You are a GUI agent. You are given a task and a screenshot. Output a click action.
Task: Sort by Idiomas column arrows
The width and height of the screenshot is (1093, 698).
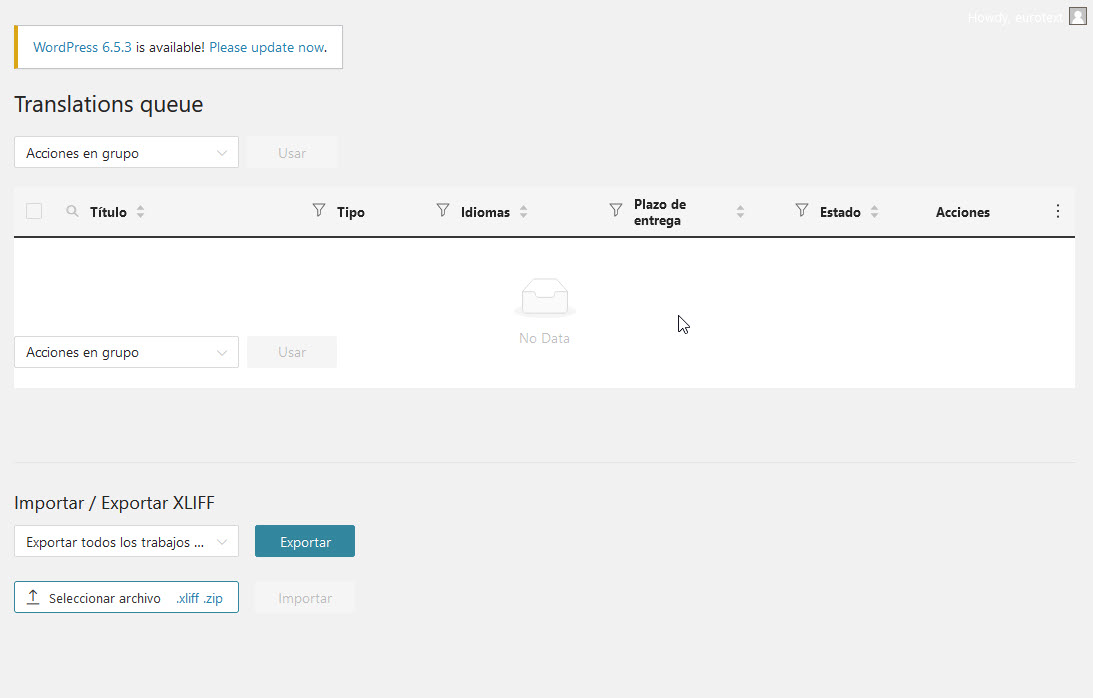[x=524, y=212]
